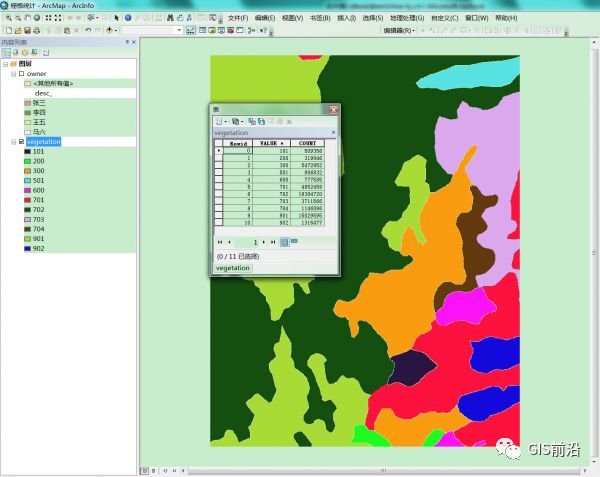The height and width of the screenshot is (477, 600).
Task: Select row 5 selector box in table
Action: coord(218,187)
